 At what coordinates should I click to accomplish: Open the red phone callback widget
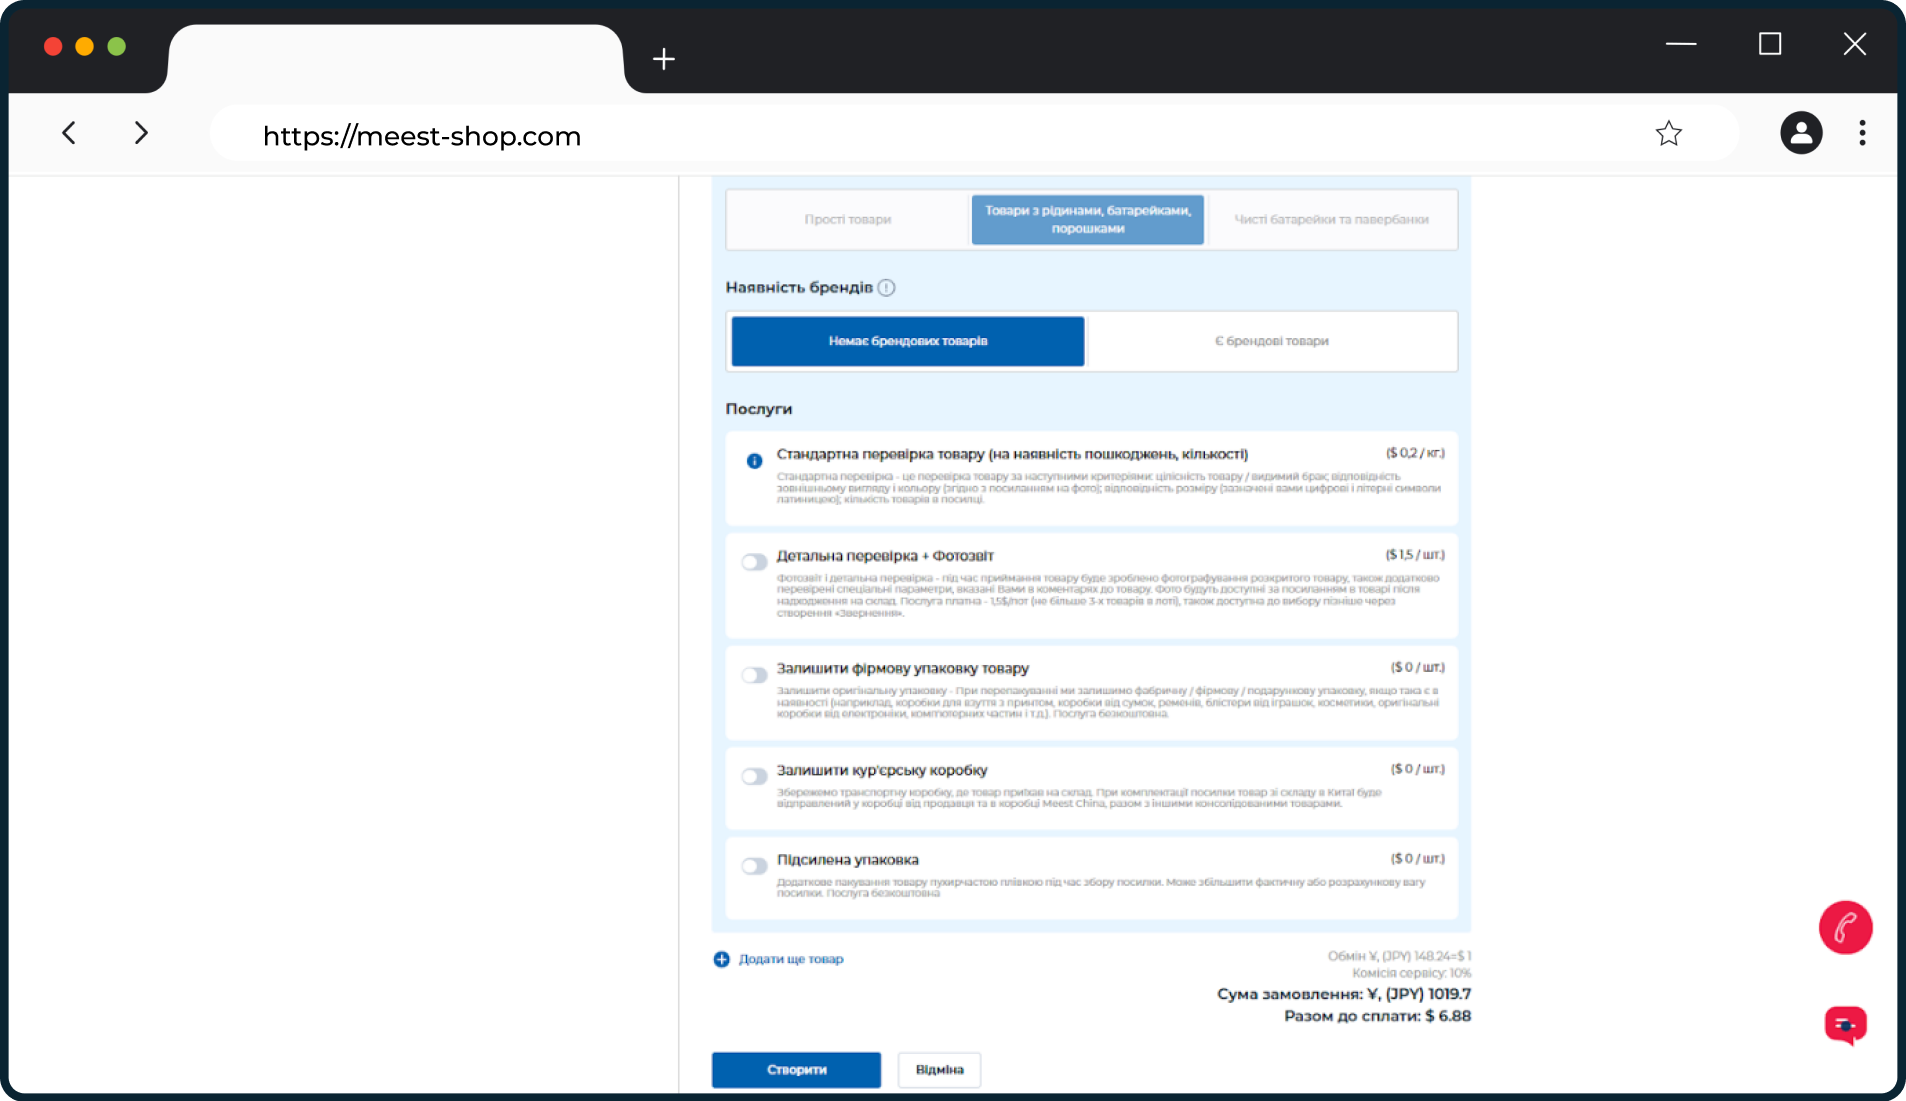point(1845,927)
